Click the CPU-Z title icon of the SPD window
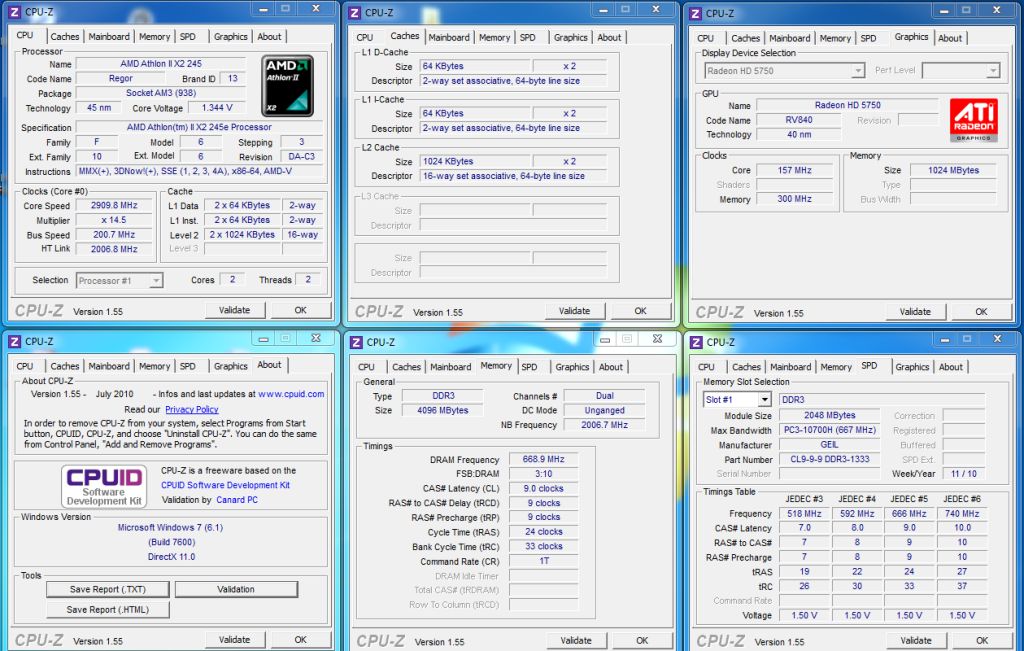This screenshot has width=1024, height=651. 696,342
